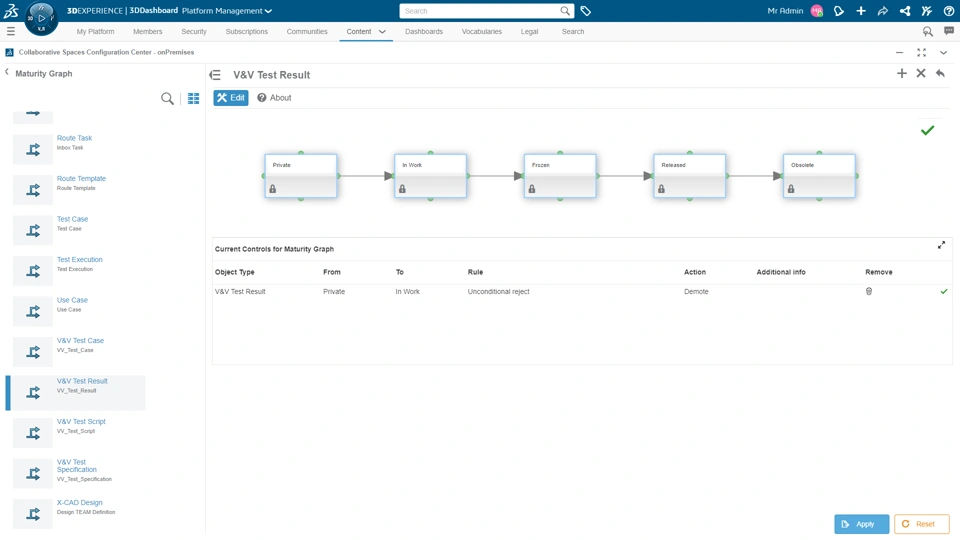960x540 pixels.
Task: Click the Apply button
Action: coord(861,524)
